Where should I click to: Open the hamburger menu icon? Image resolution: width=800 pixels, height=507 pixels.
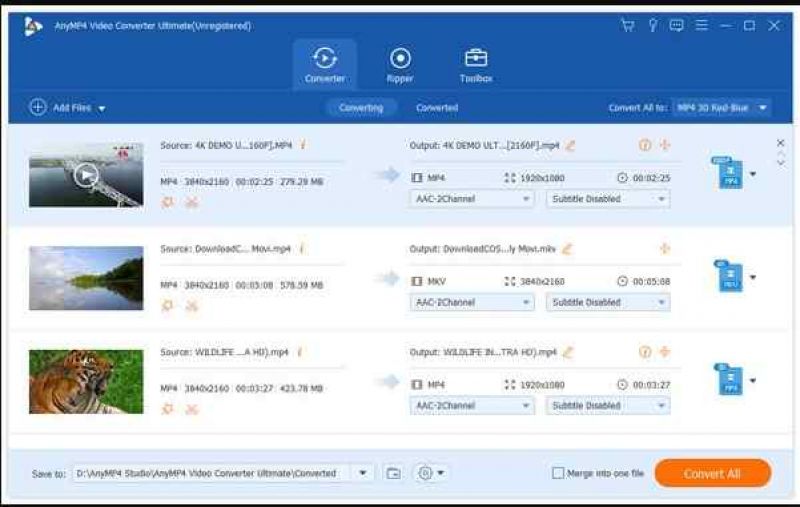click(702, 25)
